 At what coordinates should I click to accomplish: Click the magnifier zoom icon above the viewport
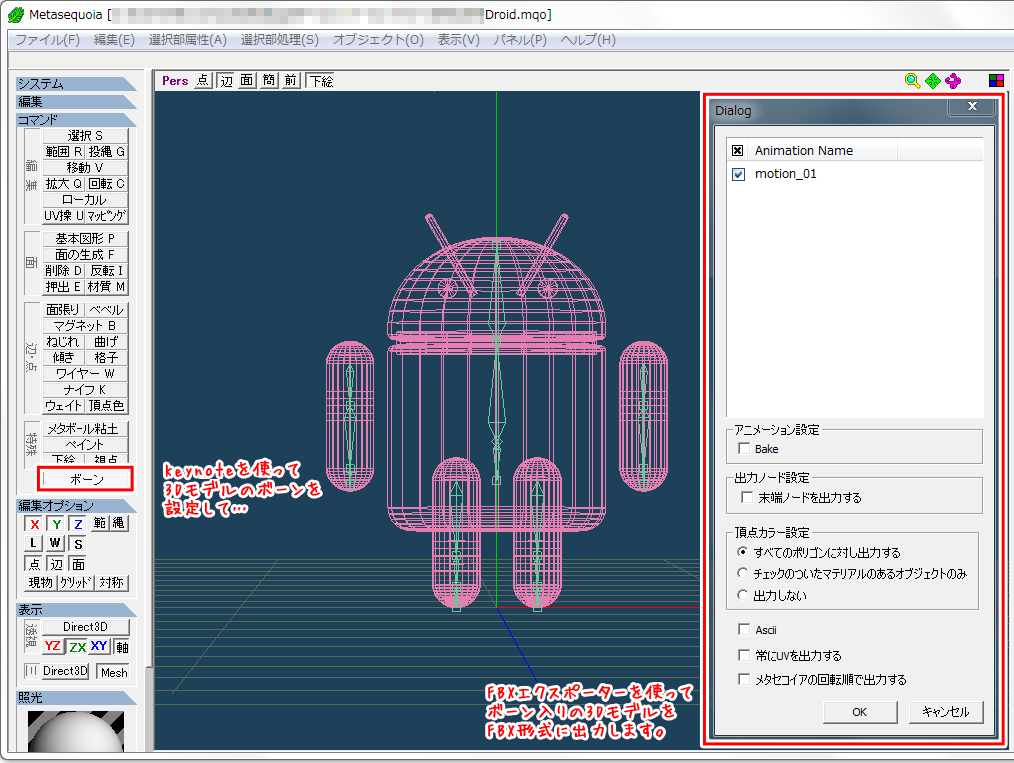pos(912,81)
